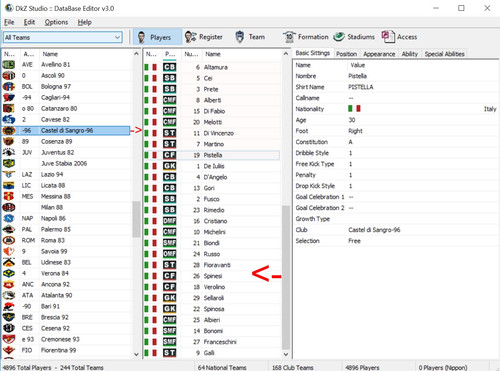
Task: Select Cosenza 89 in team list
Action: (66, 142)
